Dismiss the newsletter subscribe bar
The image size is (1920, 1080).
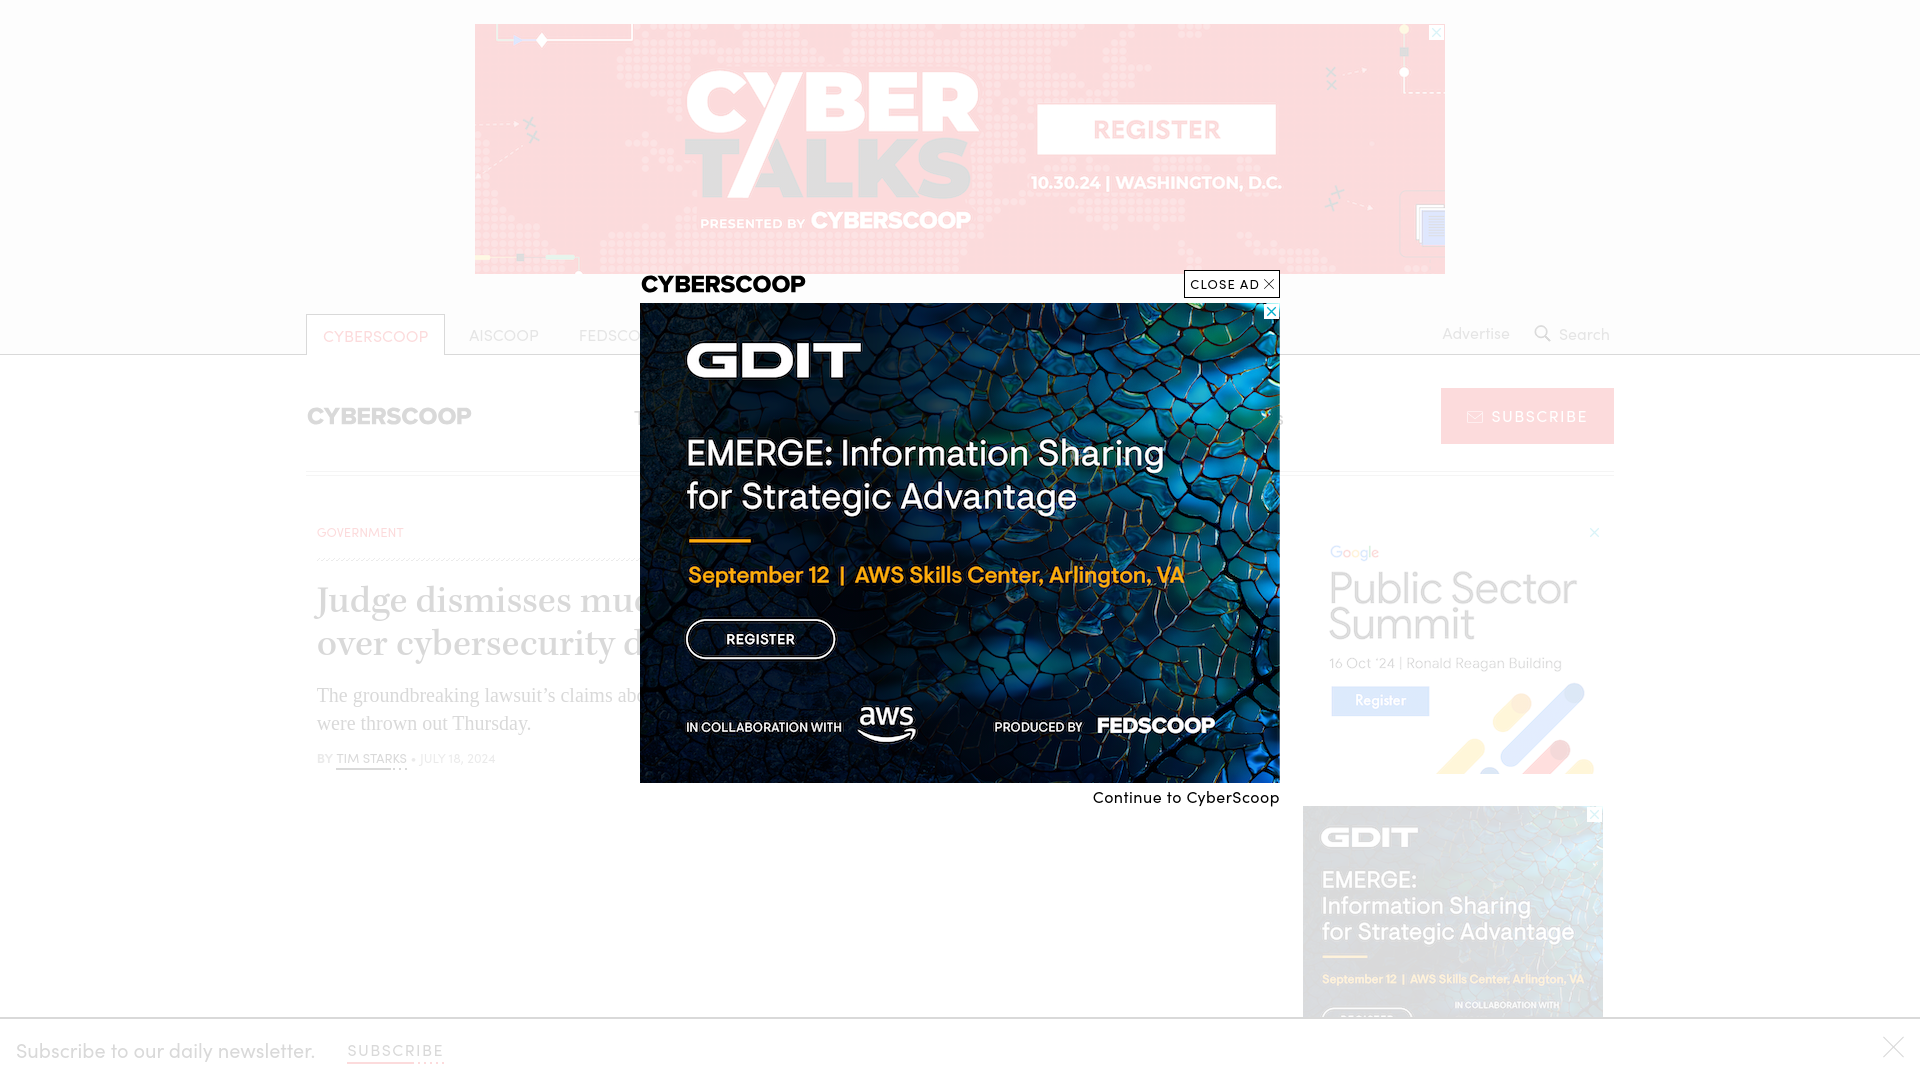(x=1894, y=1047)
